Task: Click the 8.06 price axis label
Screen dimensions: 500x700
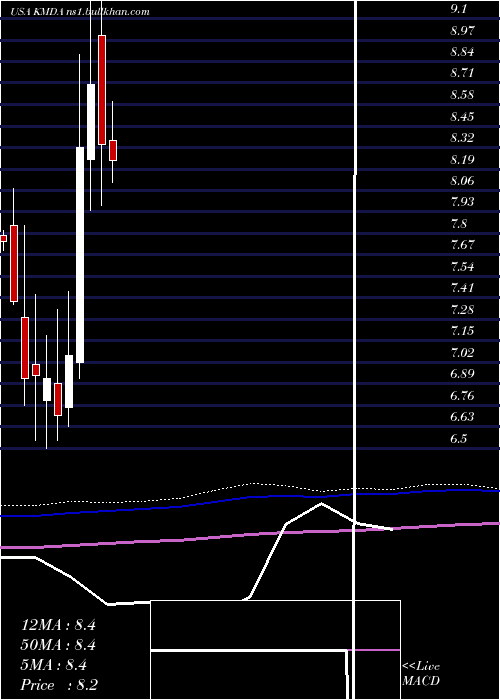Action: tap(462, 181)
